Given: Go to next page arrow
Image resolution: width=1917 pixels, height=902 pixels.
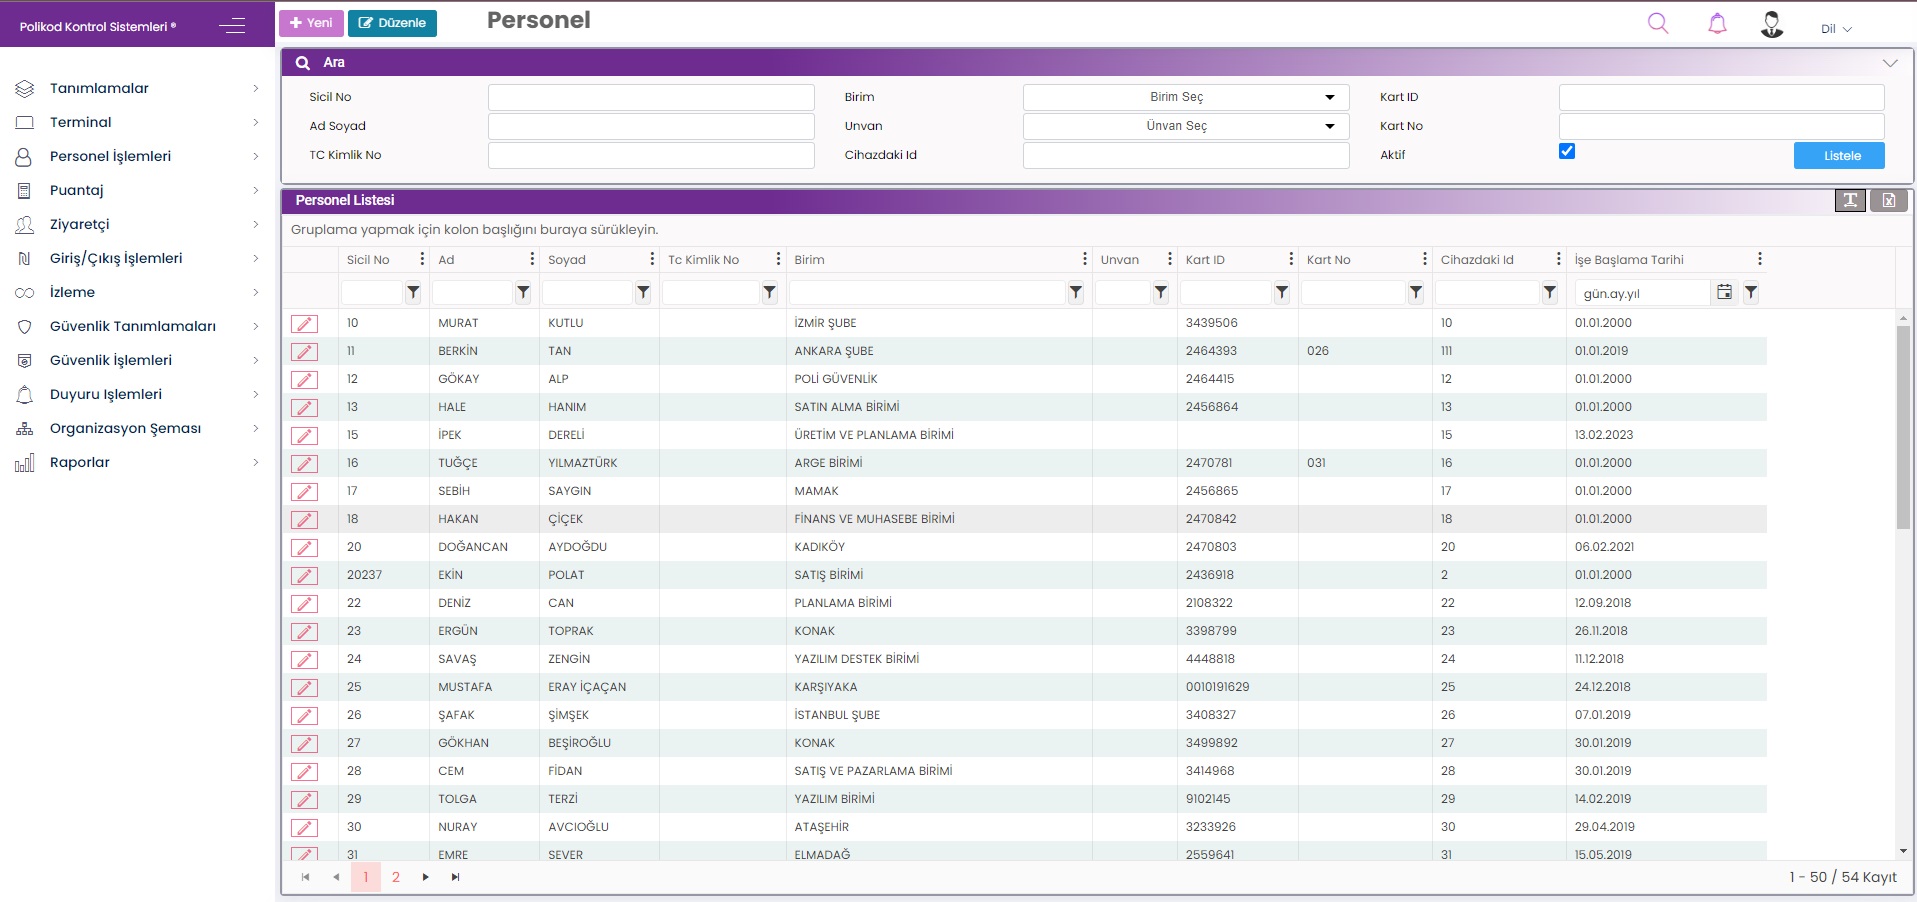Looking at the screenshot, I should [426, 877].
